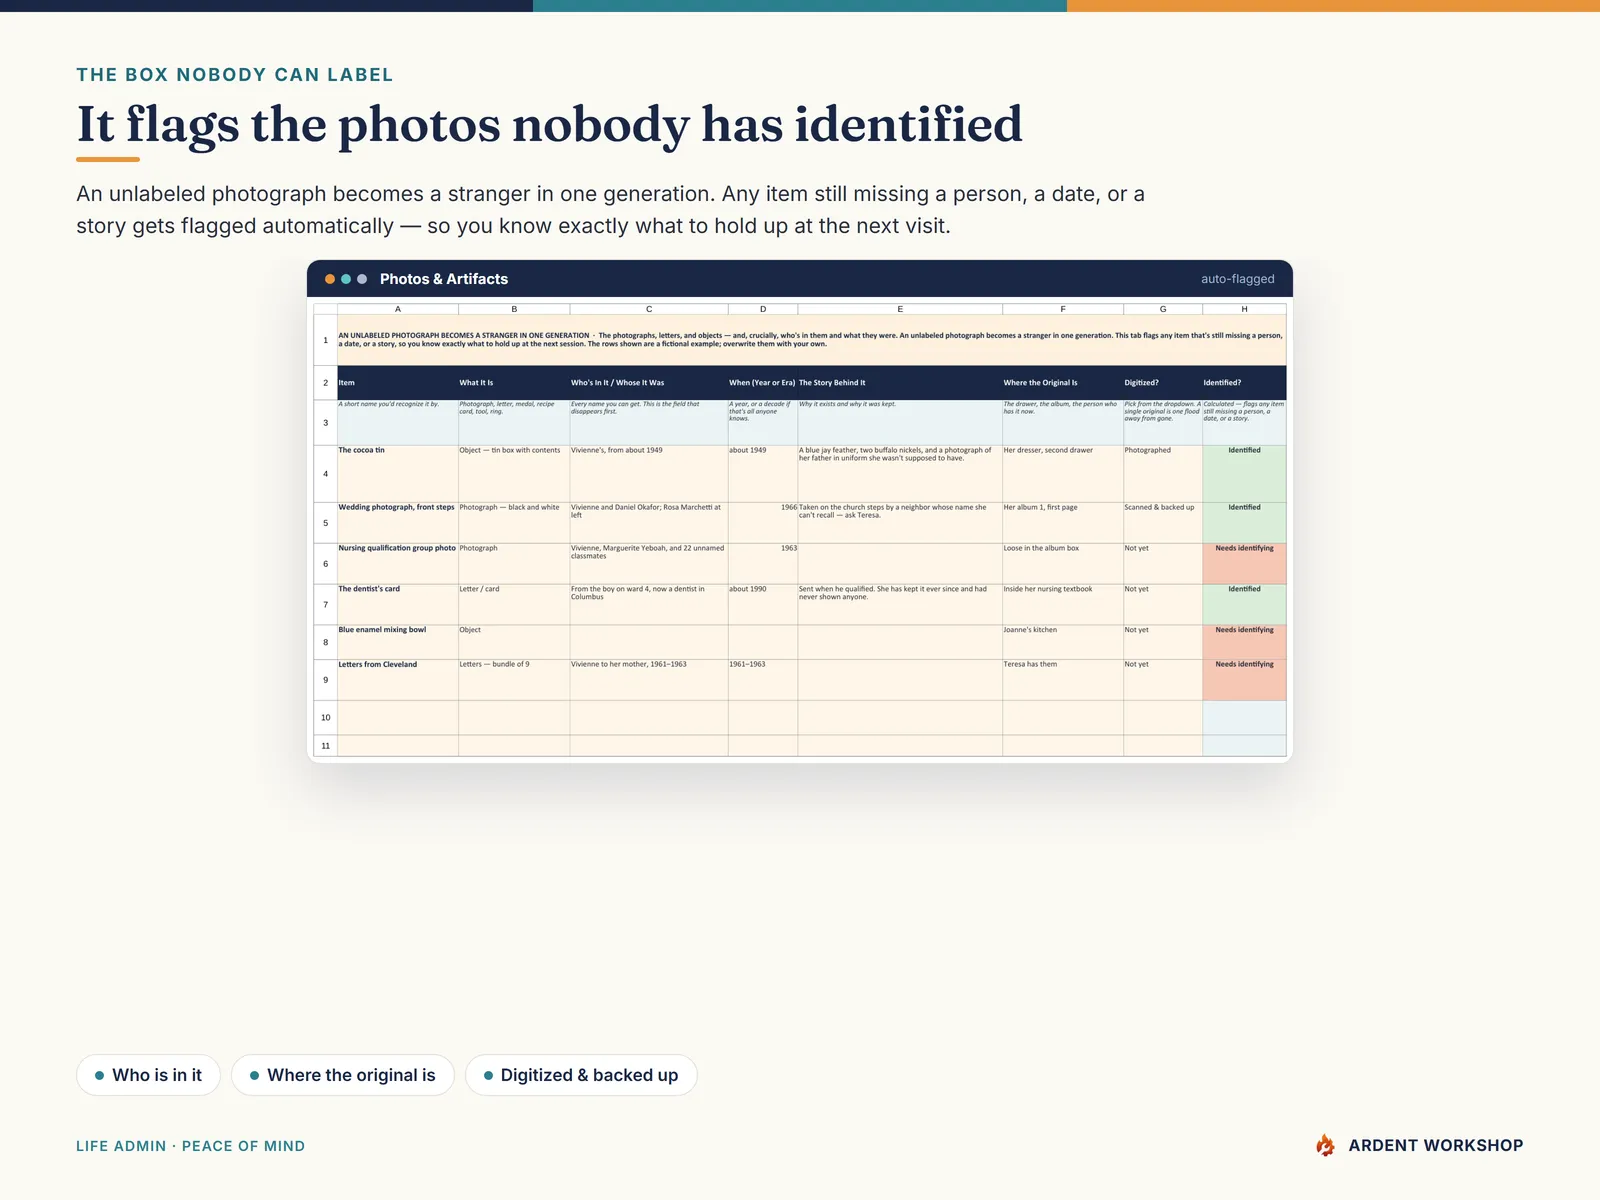The image size is (1600, 1200).
Task: Click the '1961–1963' date cell
Action: (x=763, y=680)
